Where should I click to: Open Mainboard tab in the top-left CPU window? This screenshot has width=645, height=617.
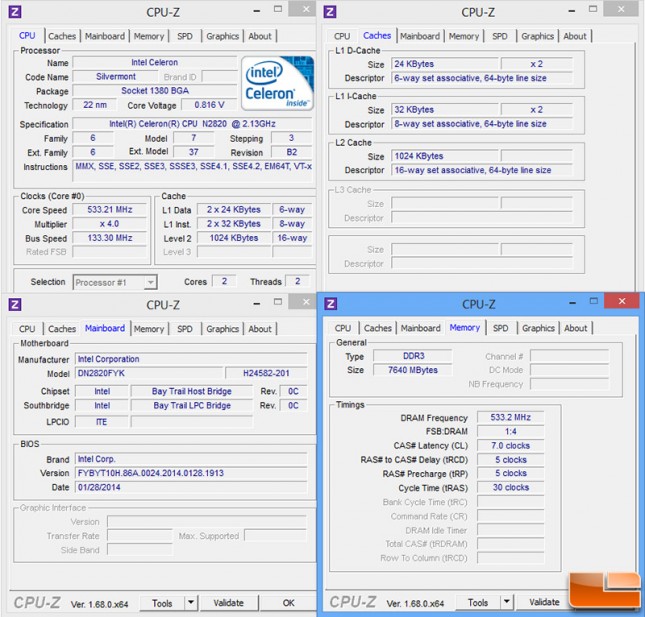(x=105, y=36)
